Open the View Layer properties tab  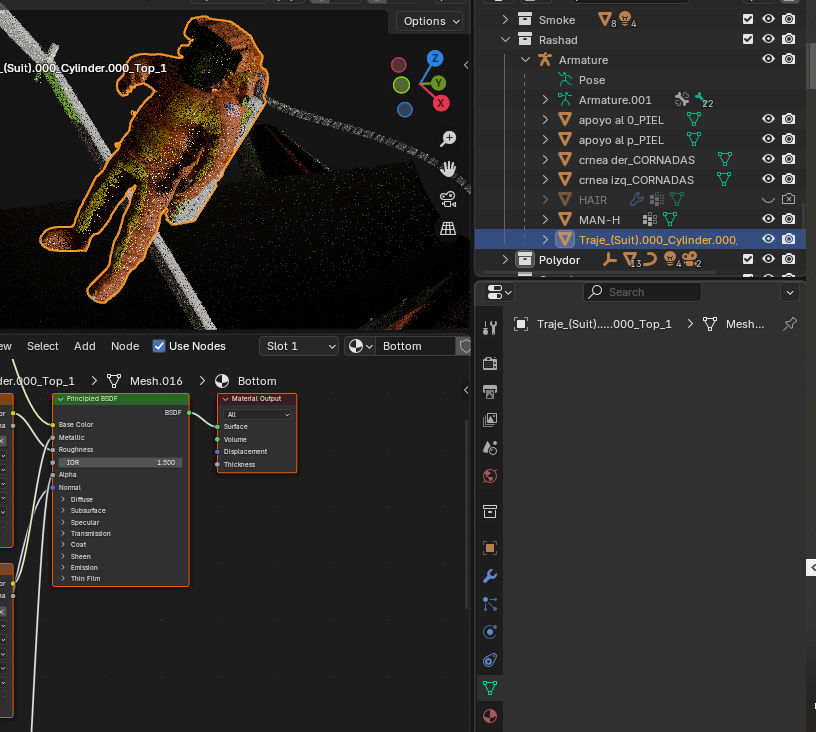[490, 419]
